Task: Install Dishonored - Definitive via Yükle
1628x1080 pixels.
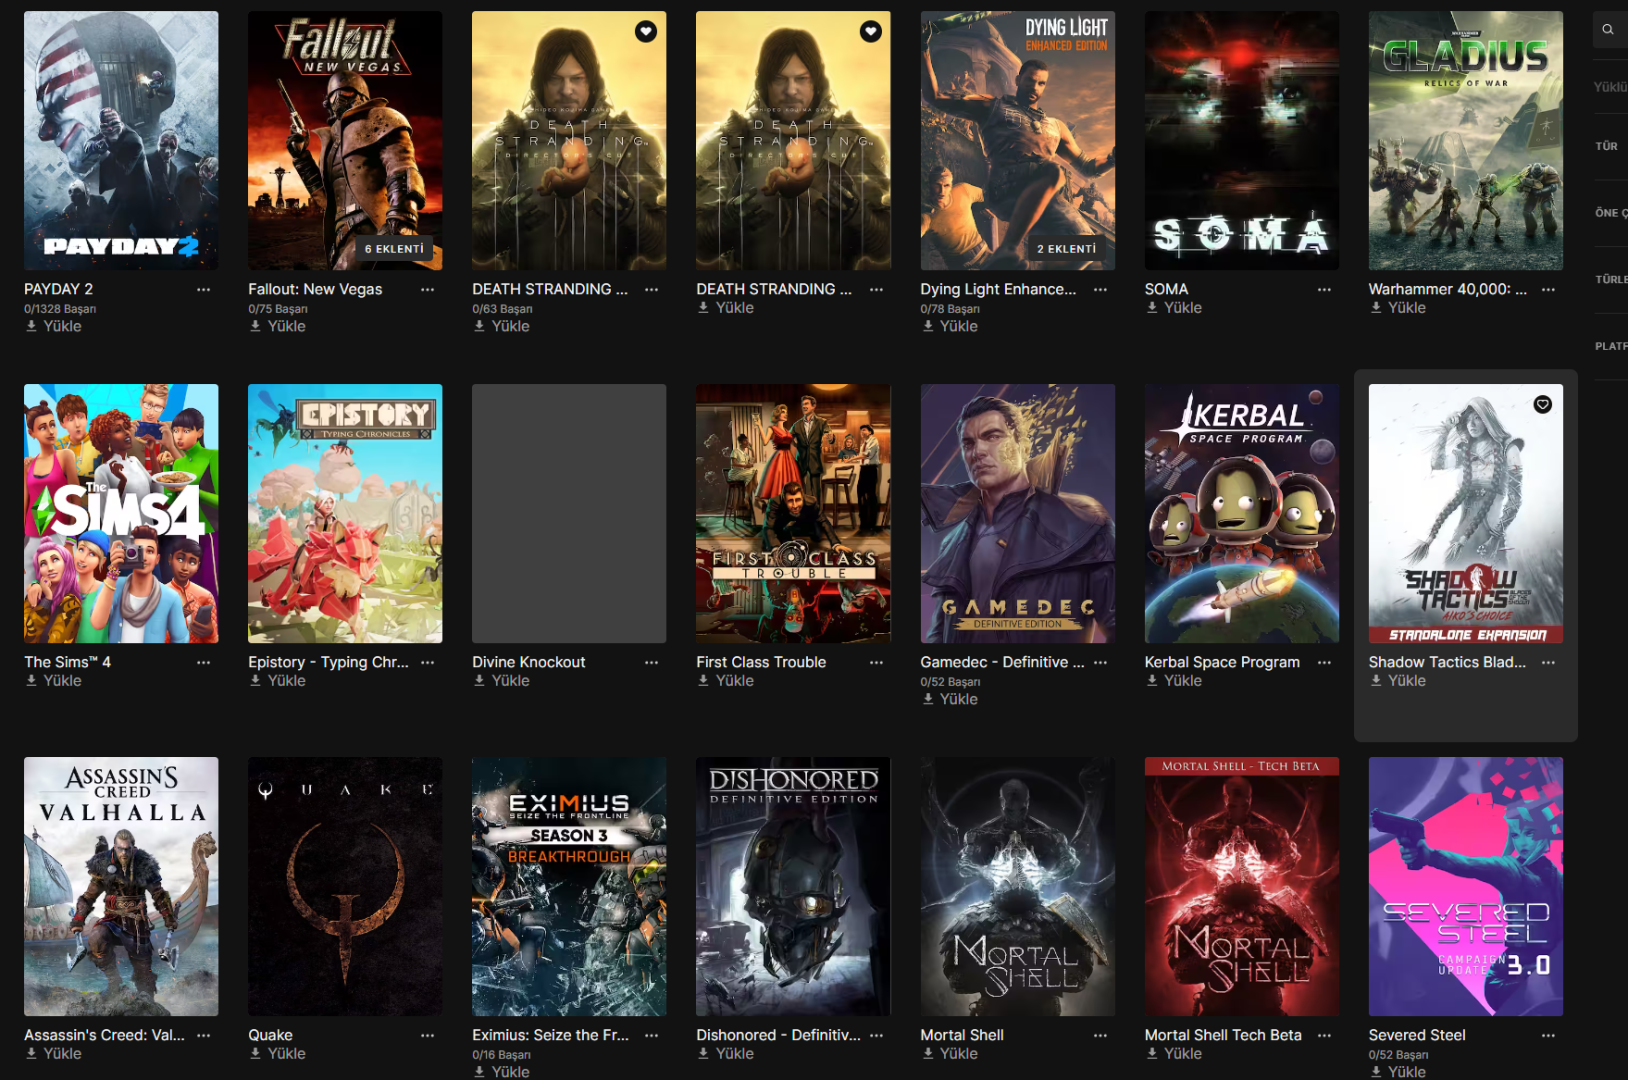Action: point(726,1053)
